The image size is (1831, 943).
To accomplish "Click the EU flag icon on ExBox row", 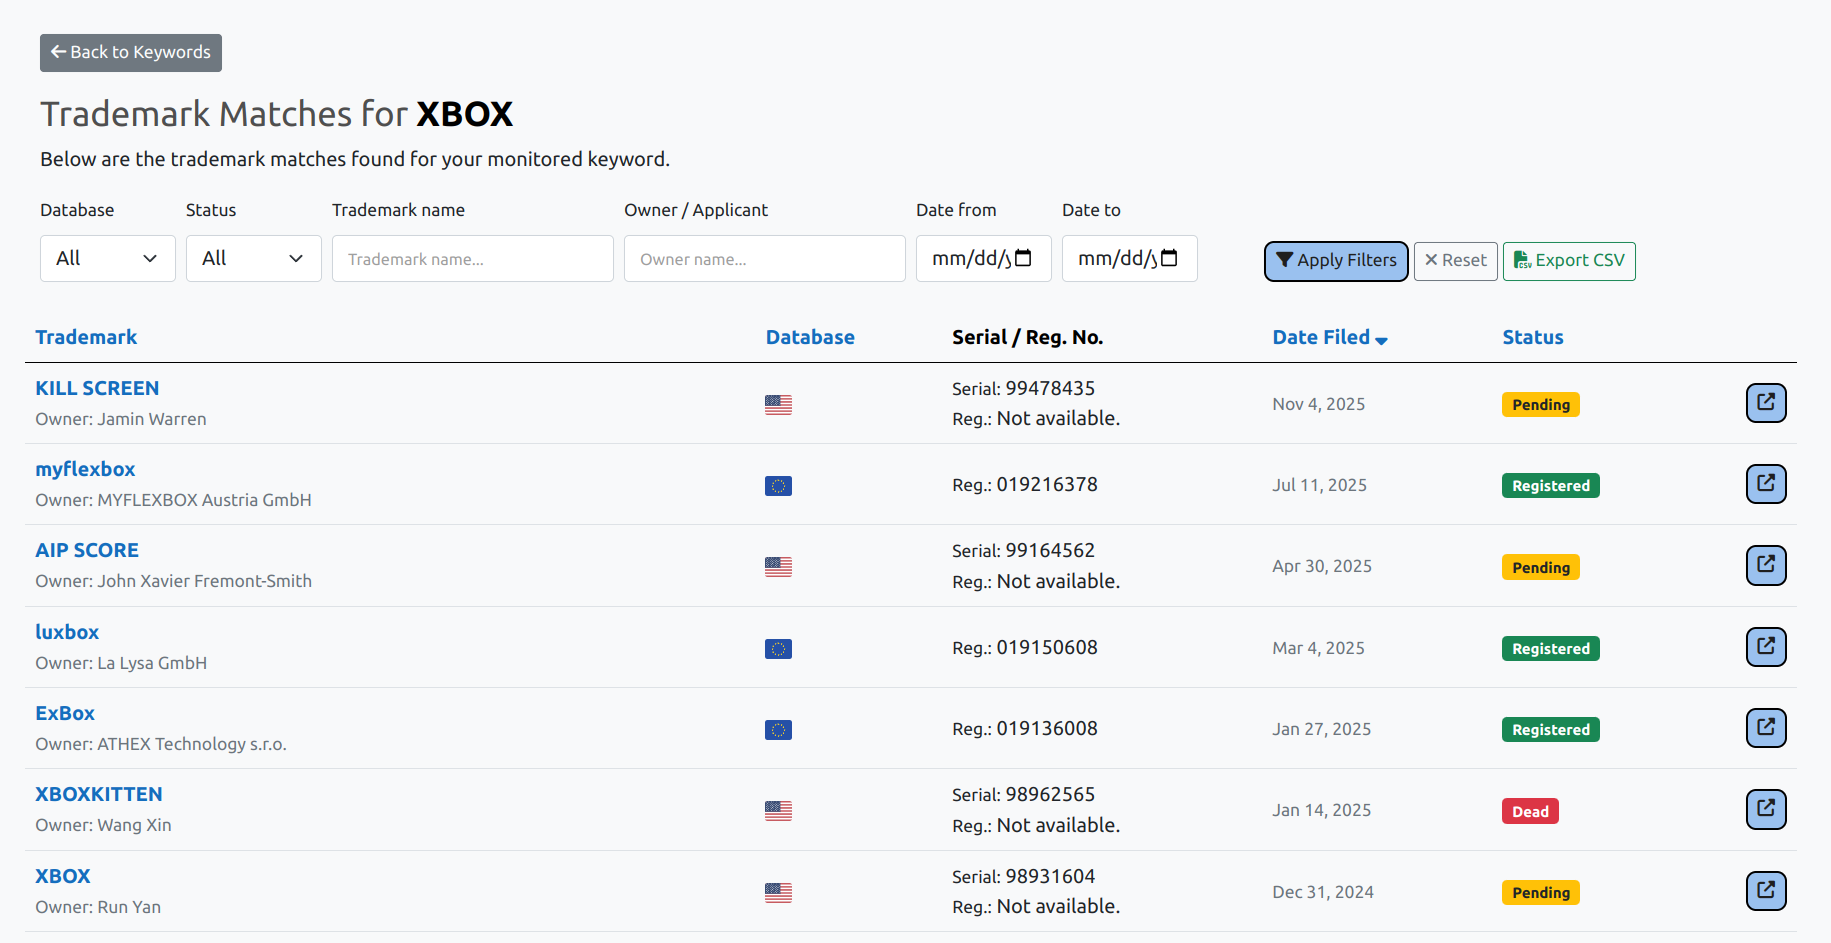I will click(x=779, y=730).
